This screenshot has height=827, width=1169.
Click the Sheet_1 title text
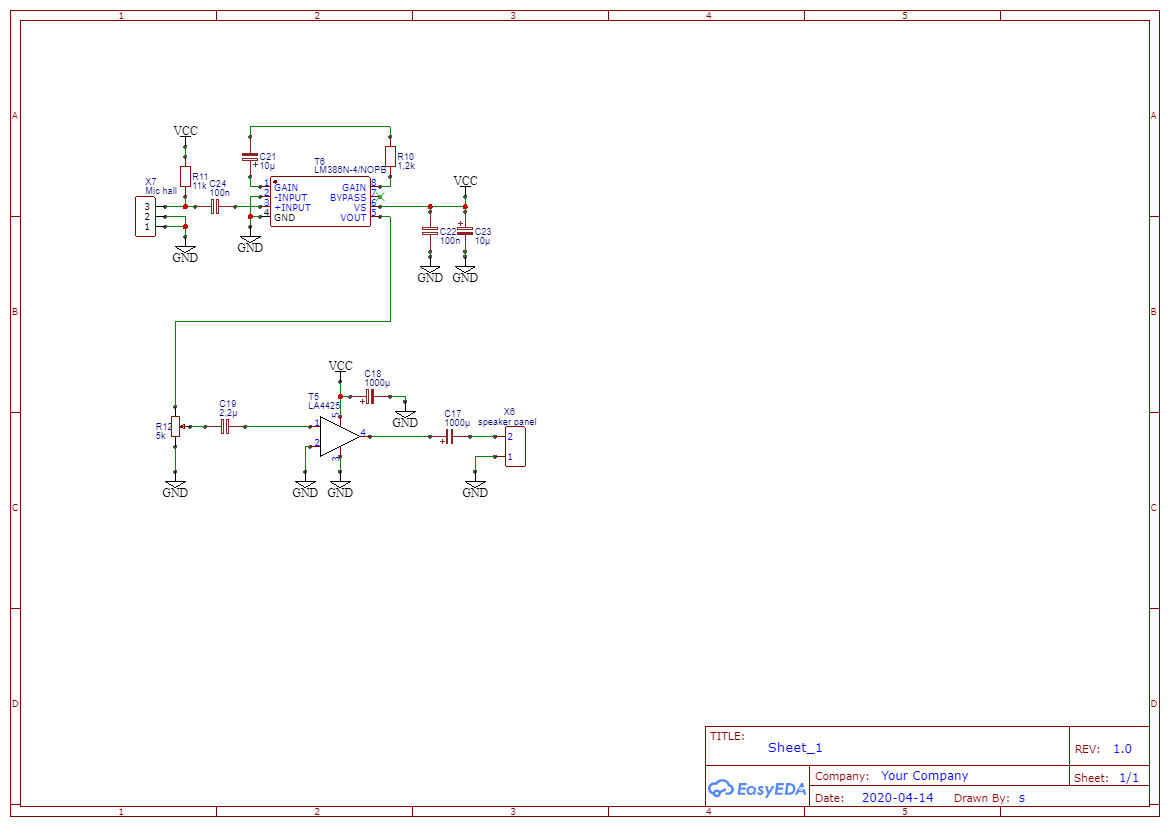point(795,747)
